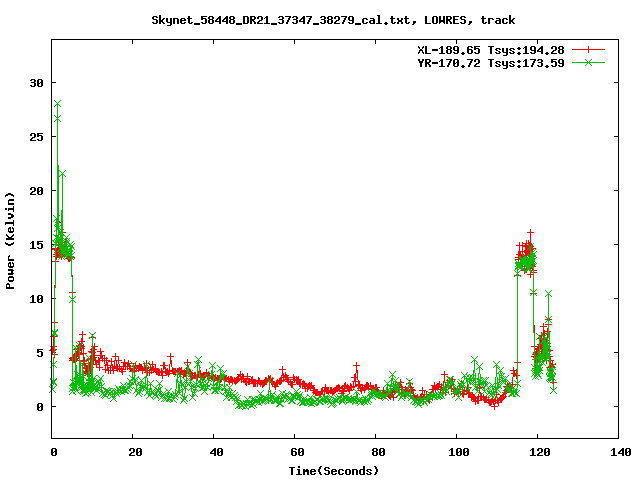This screenshot has height=480, width=640.
Task: Select legend entry XL-189.65 Tsys:194.28
Action: 491,50
